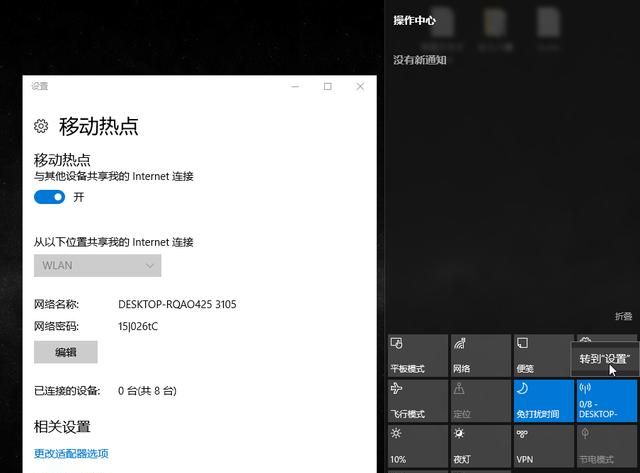Toggle the 平板模式 quick action tile

click(418, 356)
